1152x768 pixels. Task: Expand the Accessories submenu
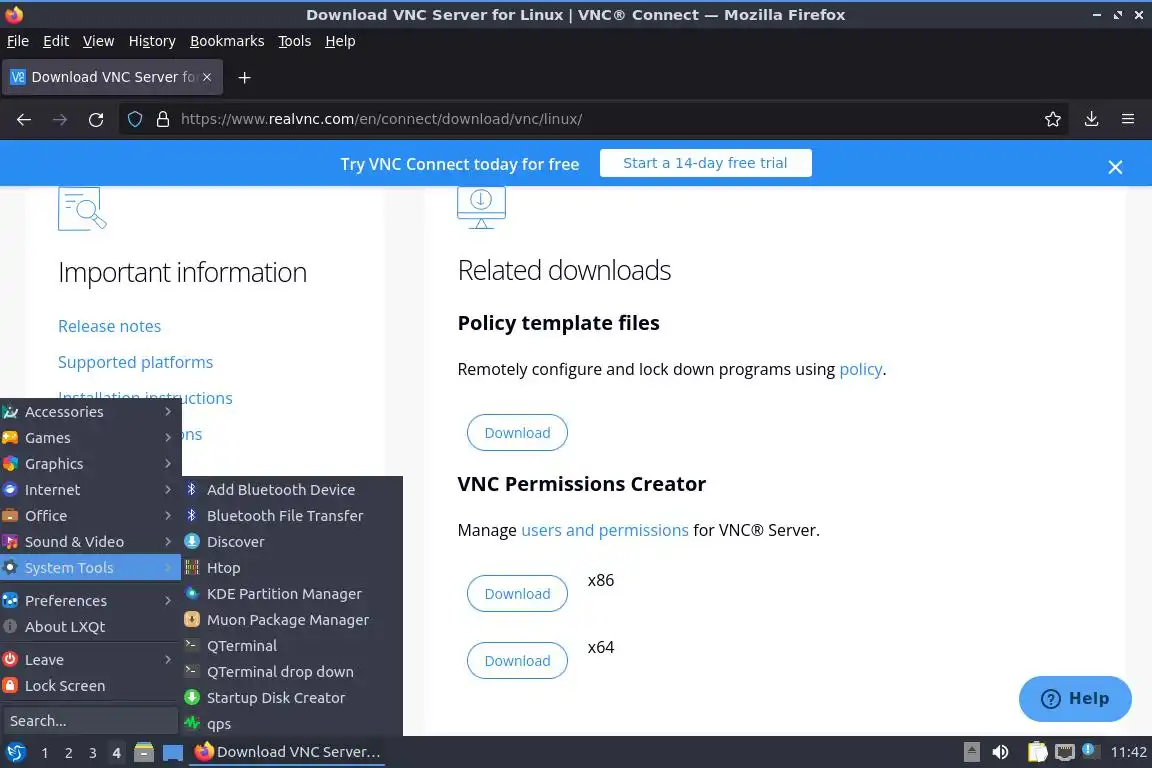(90, 412)
